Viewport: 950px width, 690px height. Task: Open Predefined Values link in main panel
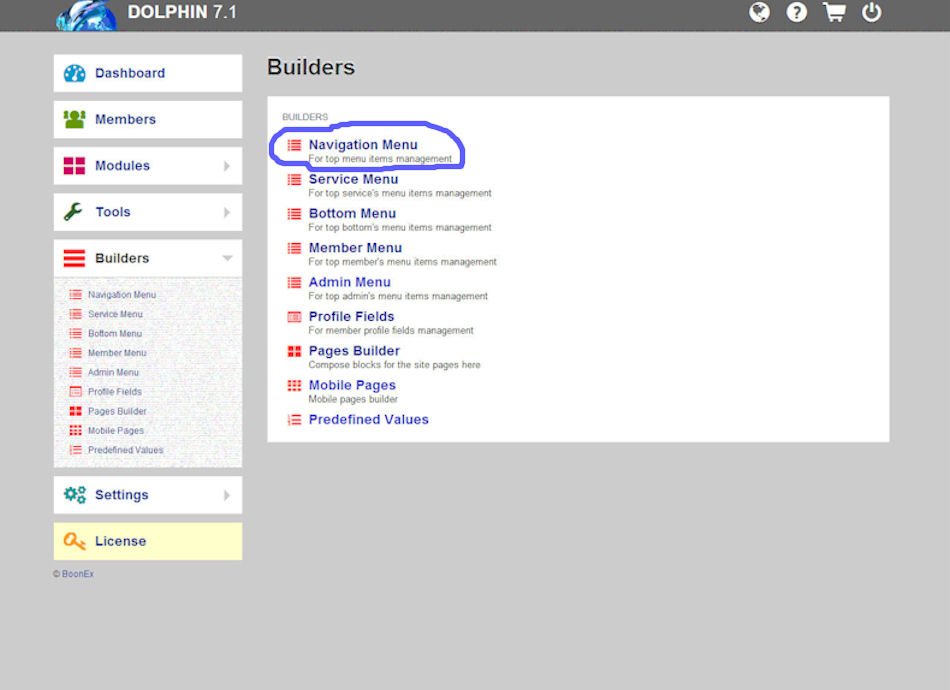[368, 419]
